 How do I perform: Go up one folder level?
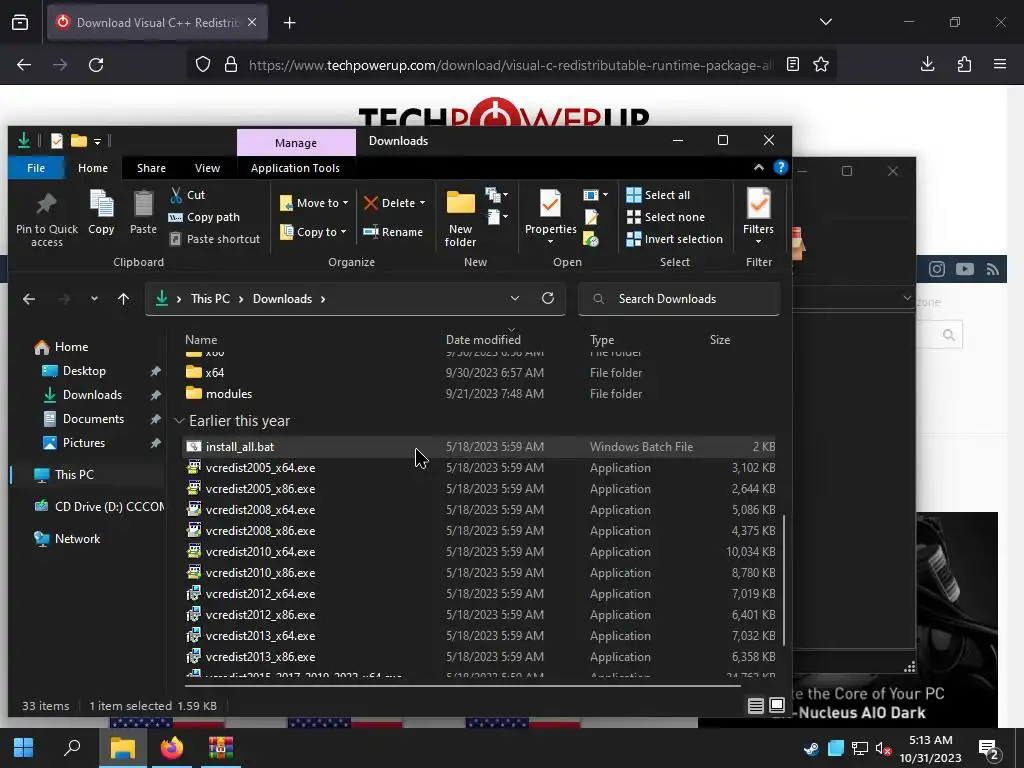[x=123, y=298]
